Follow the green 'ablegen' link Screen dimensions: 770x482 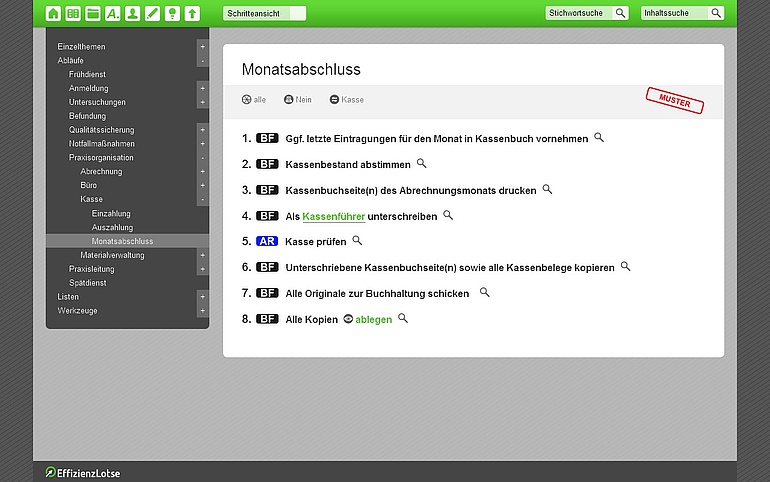click(x=374, y=320)
